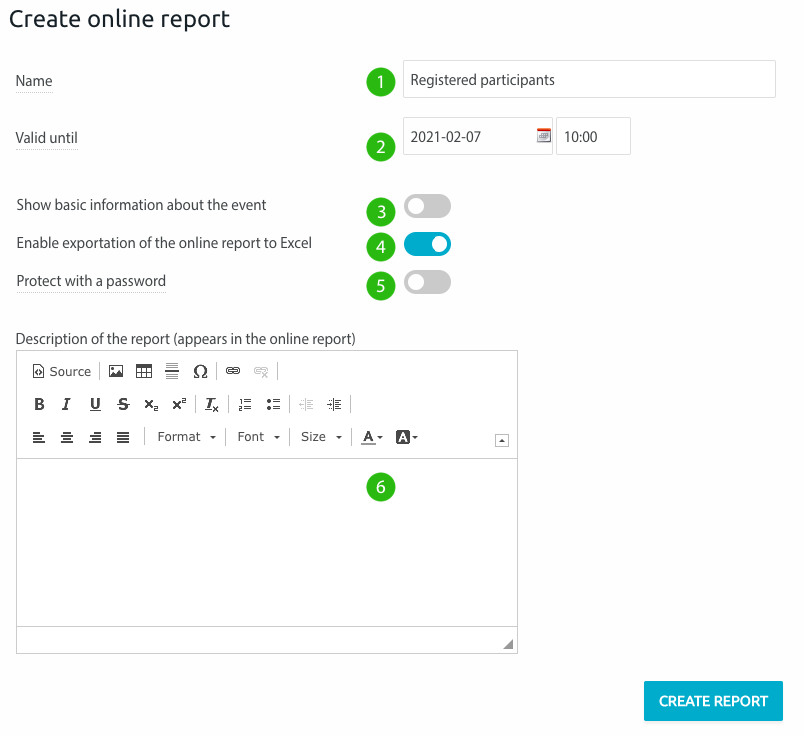Disable exportation of the report to Excel
The image size is (804, 736).
(427, 243)
